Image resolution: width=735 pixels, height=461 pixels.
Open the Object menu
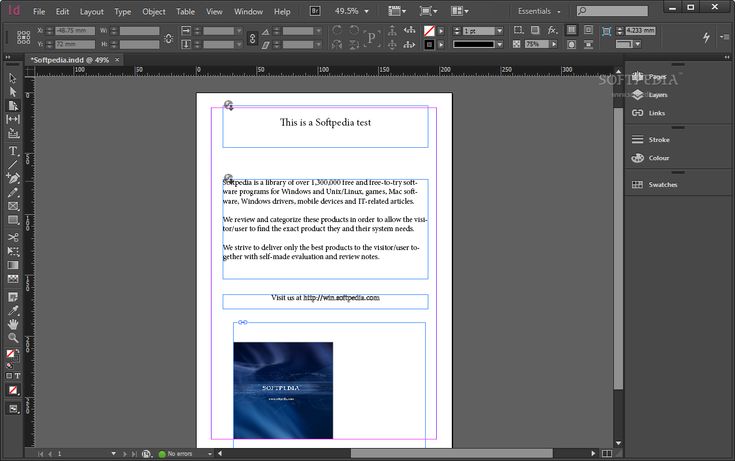tap(154, 11)
